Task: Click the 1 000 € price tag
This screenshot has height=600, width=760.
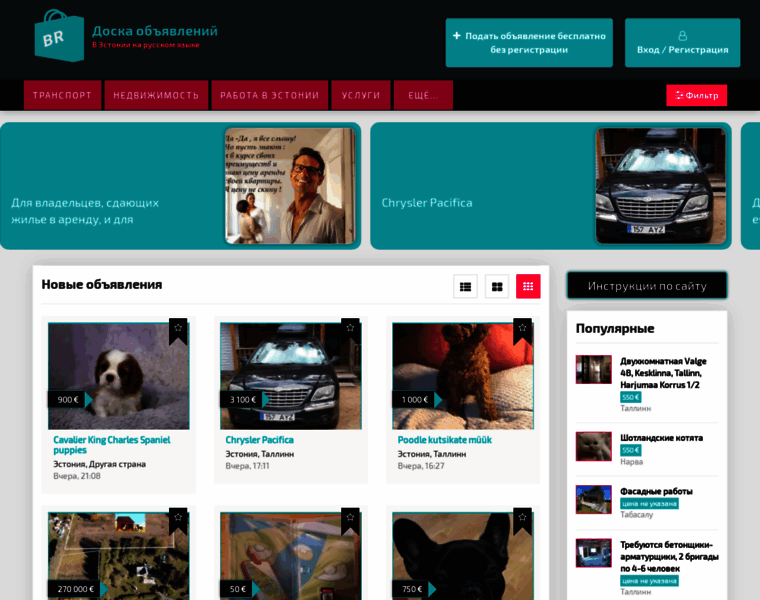Action: (415, 400)
